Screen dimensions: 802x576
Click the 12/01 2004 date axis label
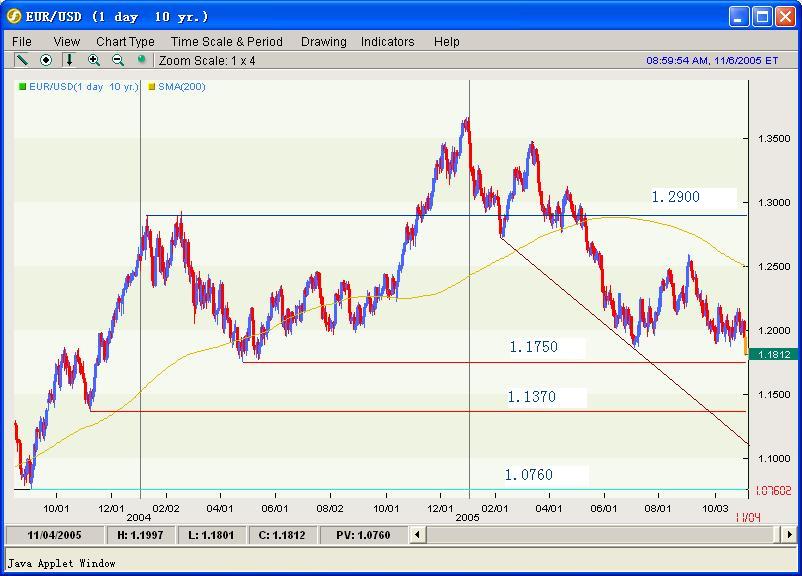(x=111, y=508)
